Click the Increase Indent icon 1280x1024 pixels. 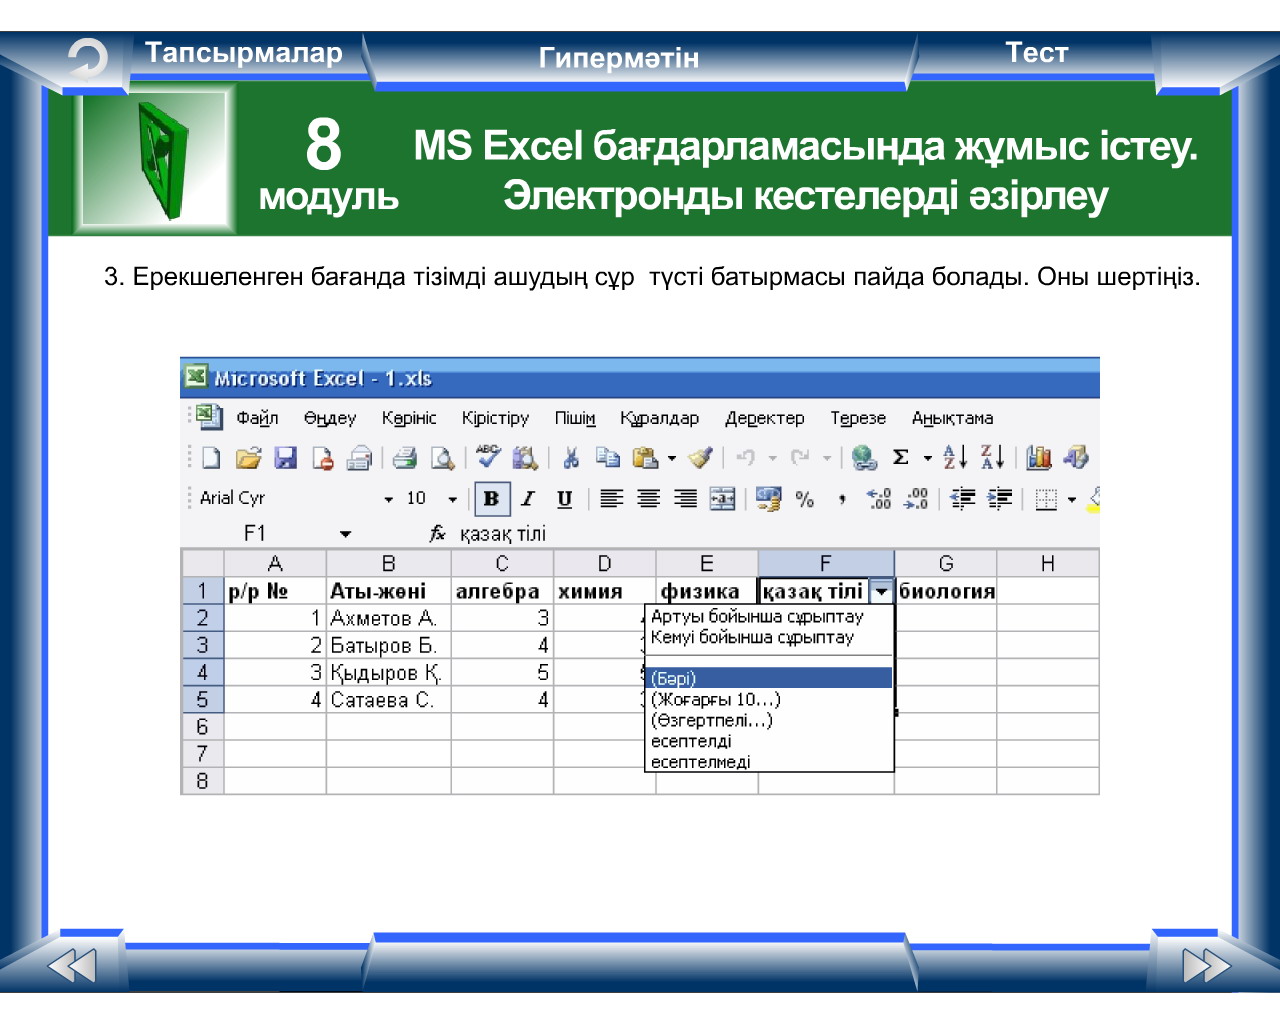pos(999,499)
